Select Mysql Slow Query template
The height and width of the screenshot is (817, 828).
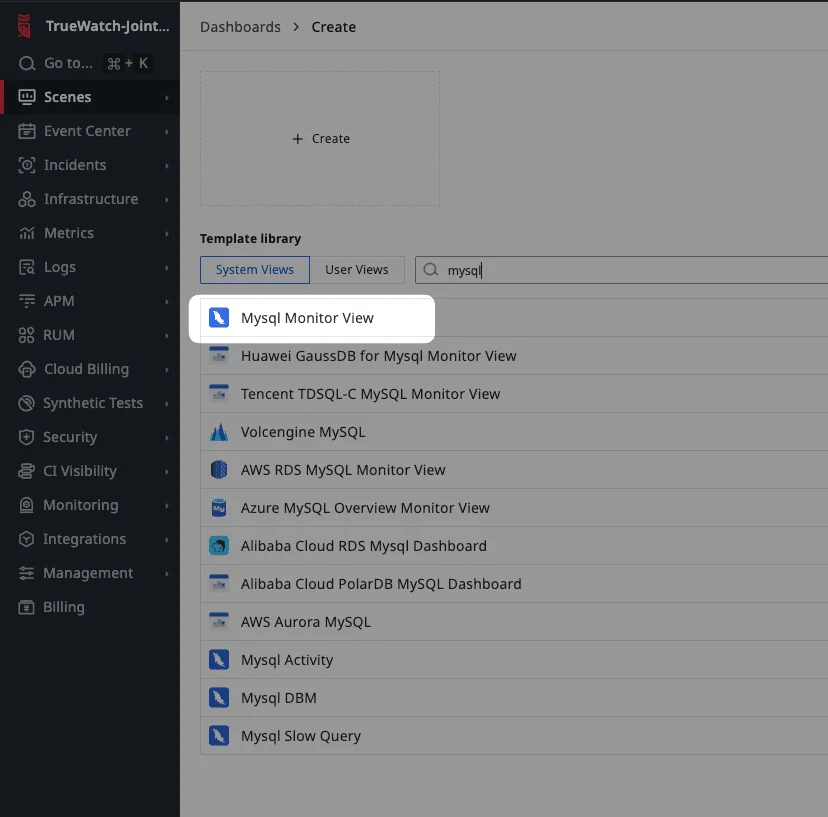(514, 736)
